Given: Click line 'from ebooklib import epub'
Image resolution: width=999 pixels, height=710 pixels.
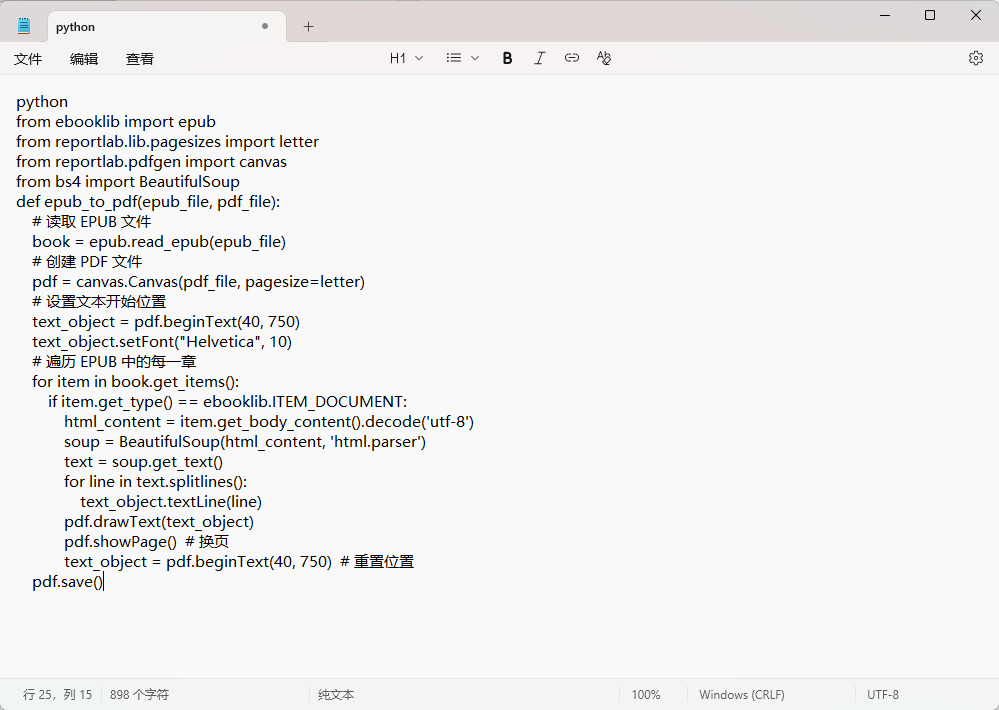Looking at the screenshot, I should click(116, 122).
